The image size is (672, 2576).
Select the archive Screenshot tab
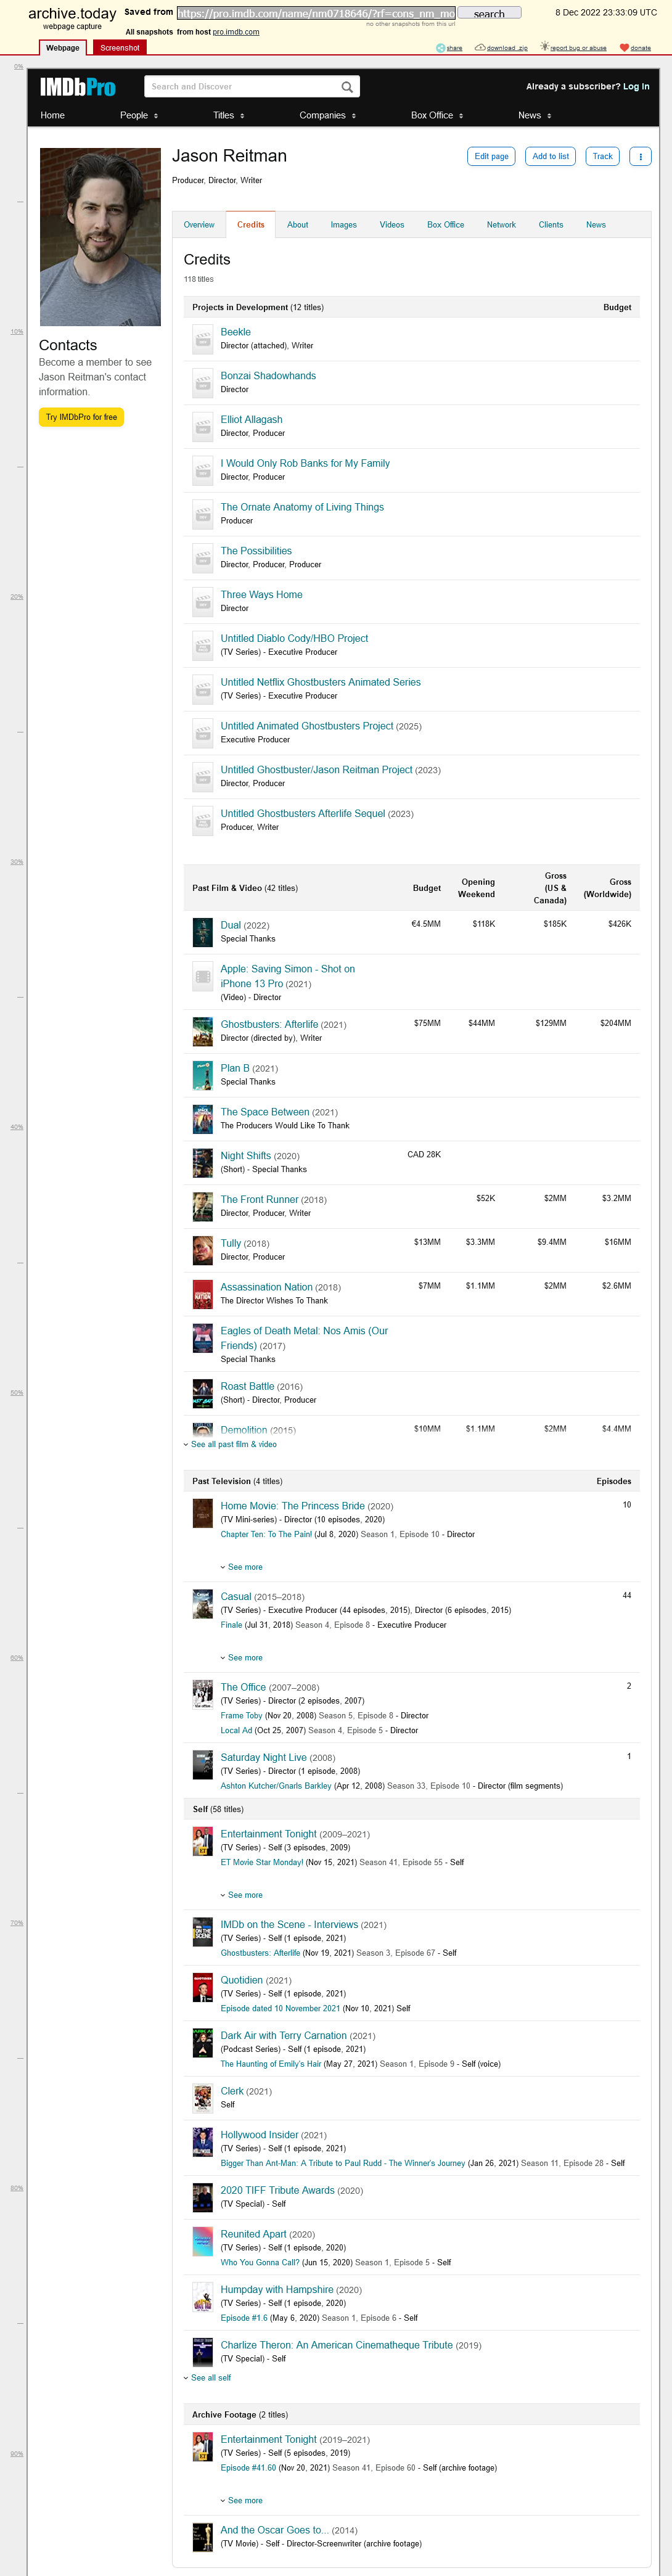click(x=120, y=48)
